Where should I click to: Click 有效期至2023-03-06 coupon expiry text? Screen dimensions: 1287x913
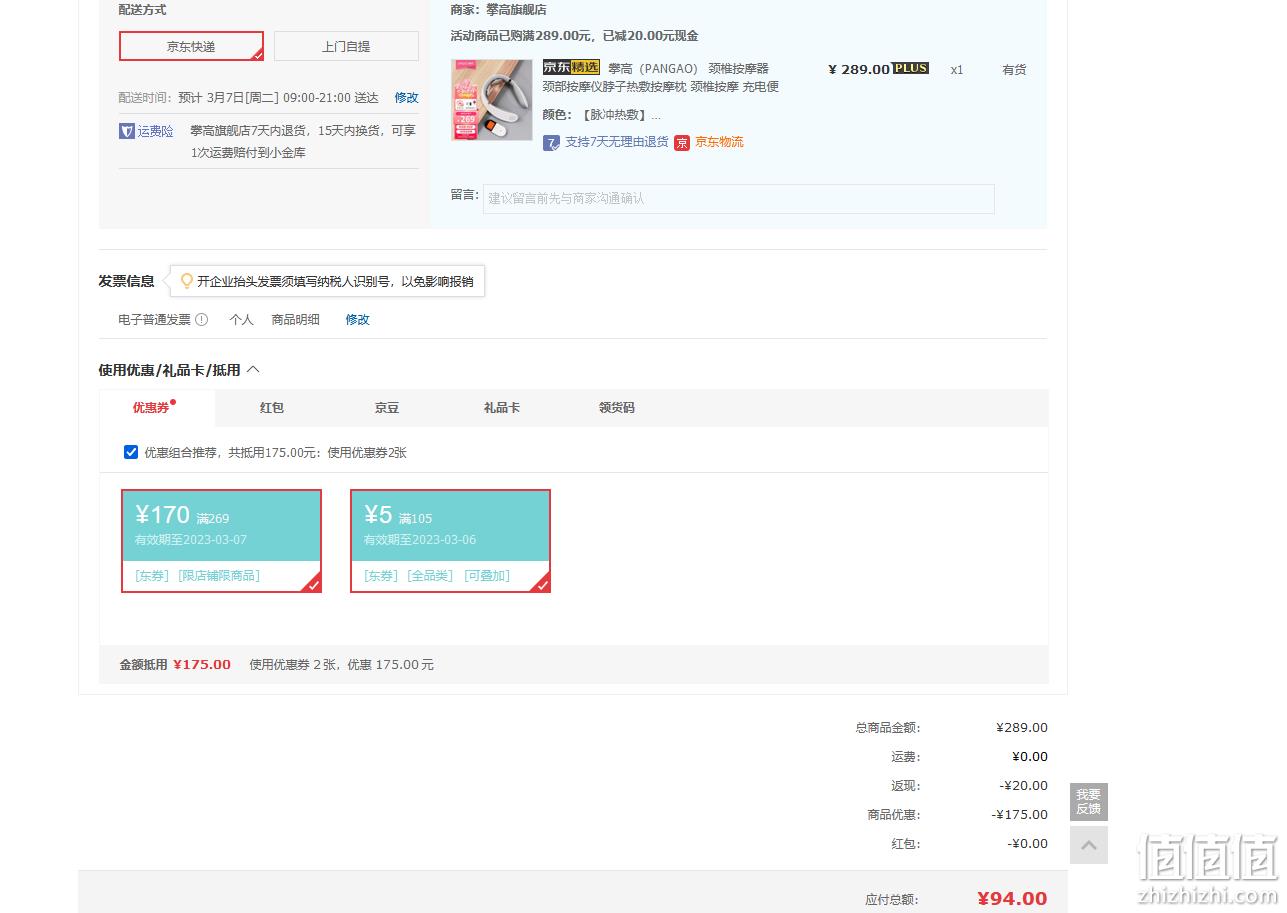(x=419, y=540)
